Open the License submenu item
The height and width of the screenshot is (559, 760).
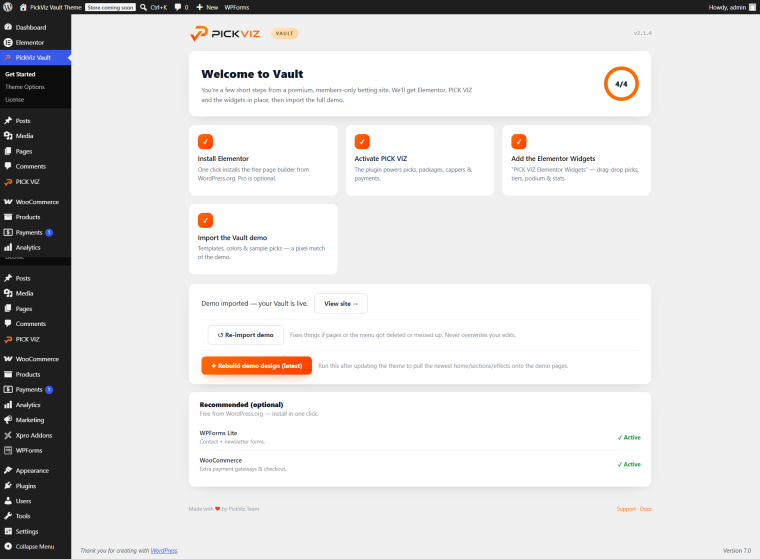point(15,99)
